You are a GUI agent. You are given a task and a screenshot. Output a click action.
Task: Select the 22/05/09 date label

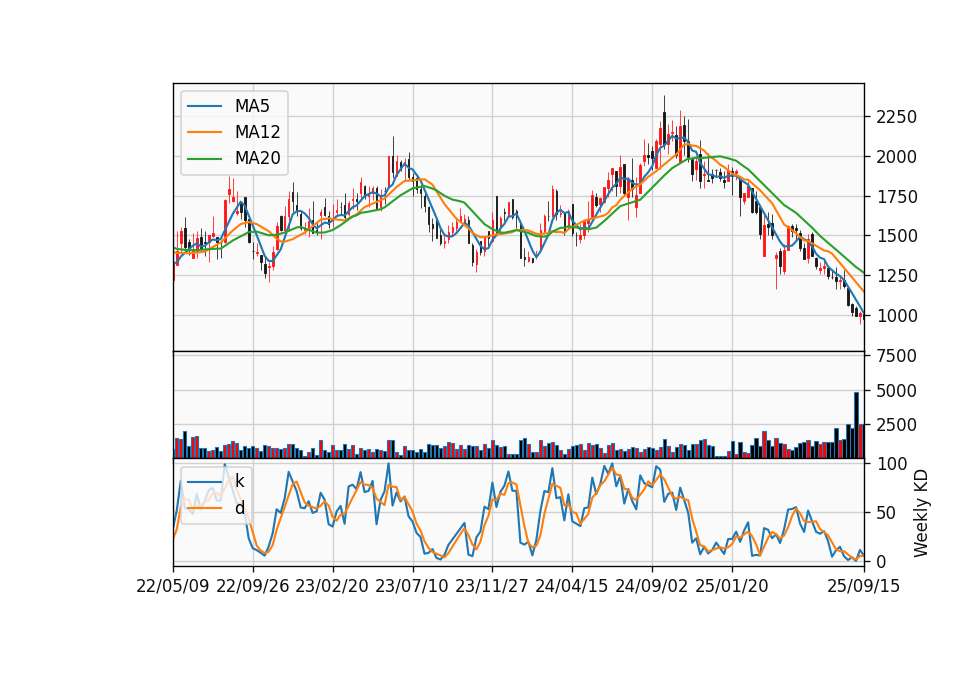[x=173, y=586]
